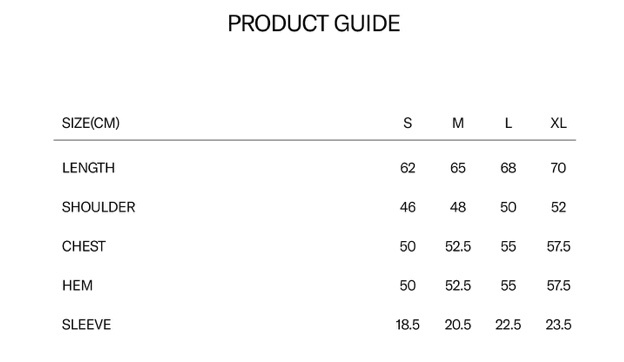
Task: Click shoulder value 48 for M
Action: 458,207
